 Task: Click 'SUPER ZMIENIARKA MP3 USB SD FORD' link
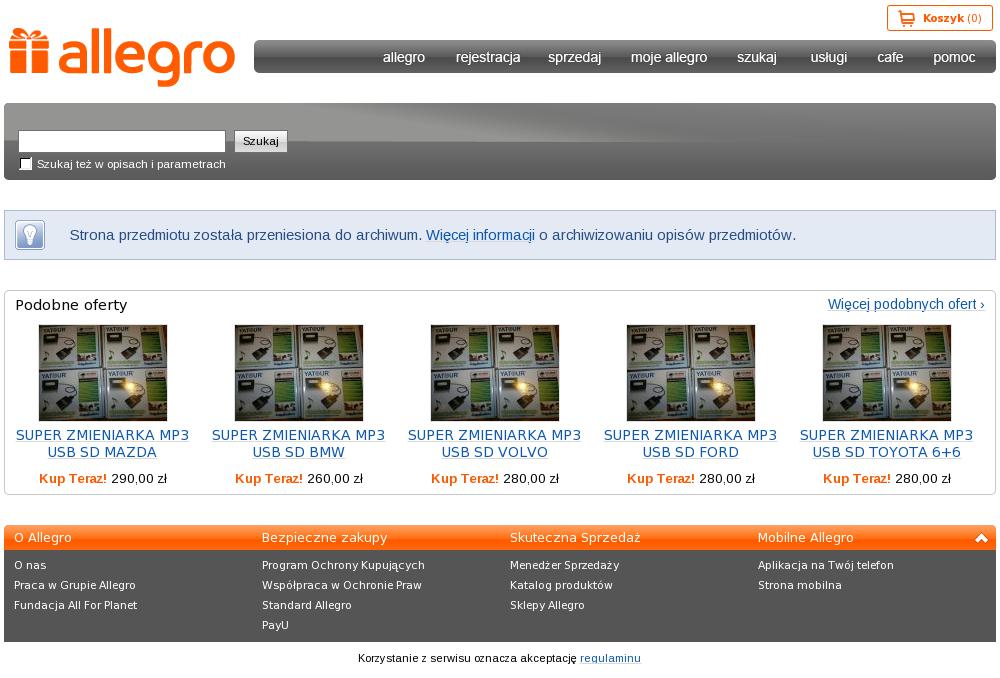coord(691,444)
